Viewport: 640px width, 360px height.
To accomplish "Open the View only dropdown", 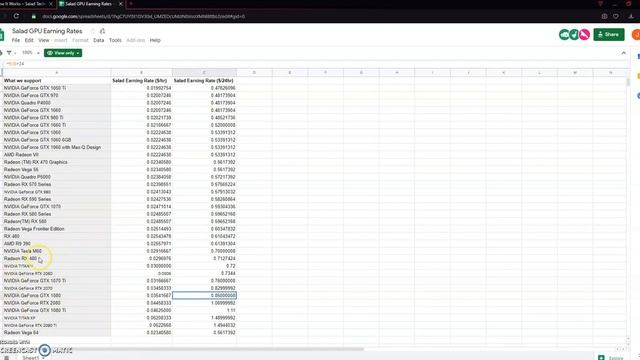I will click(63, 53).
